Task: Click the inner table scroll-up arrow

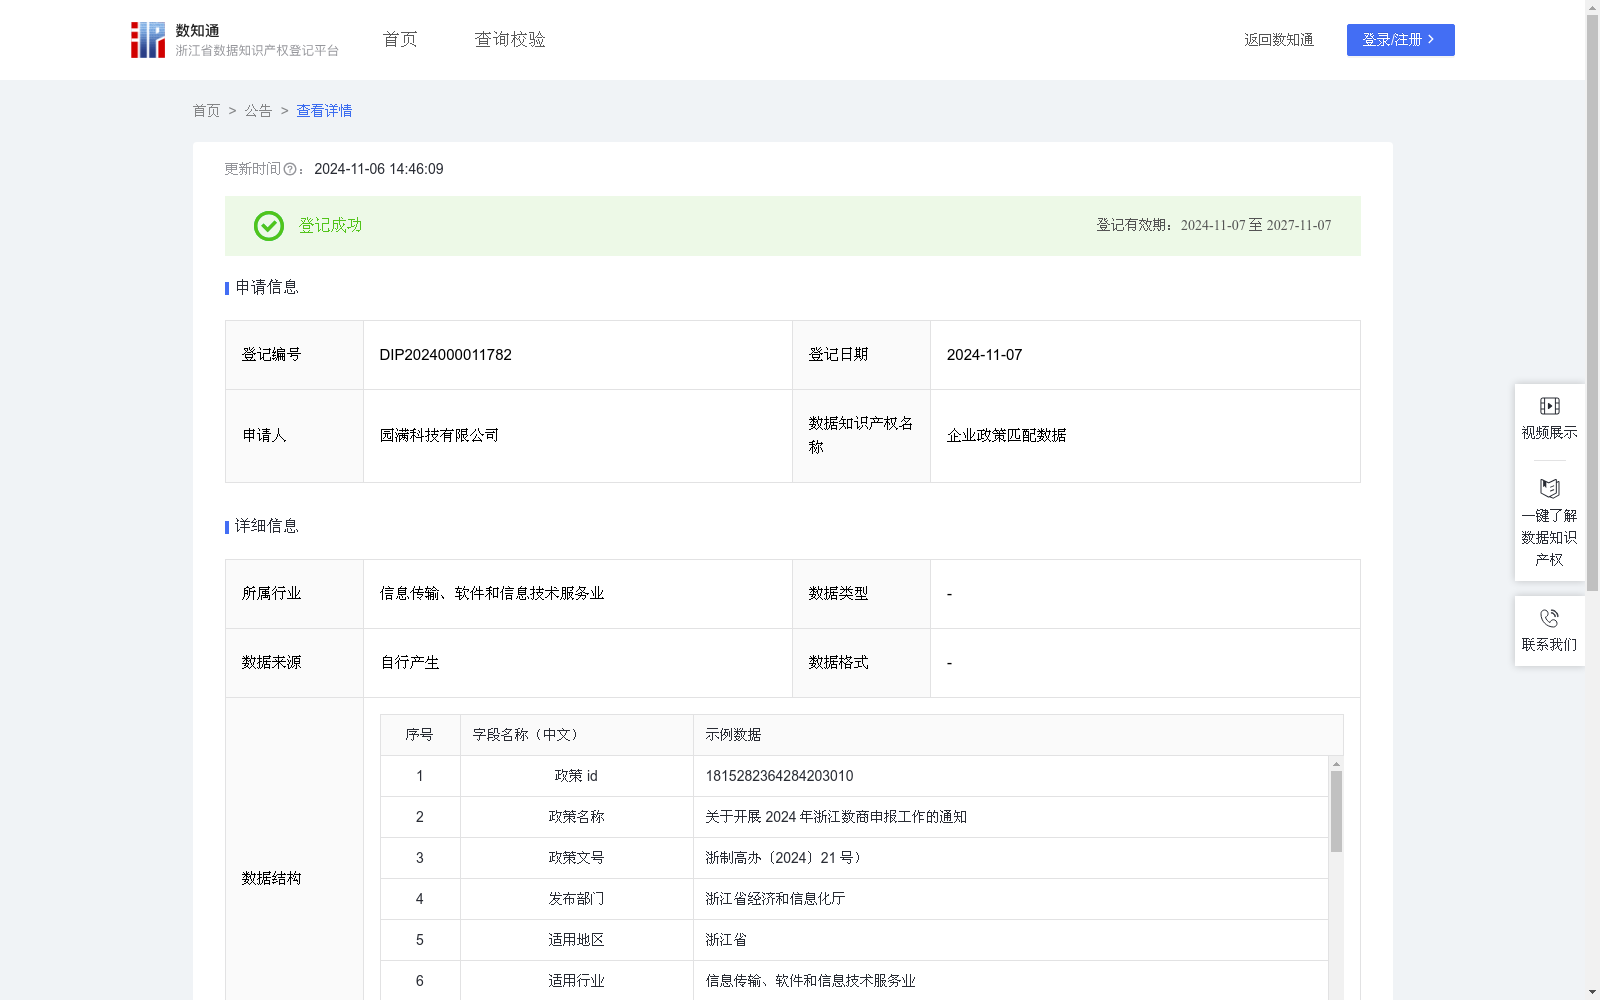Action: click(x=1336, y=764)
